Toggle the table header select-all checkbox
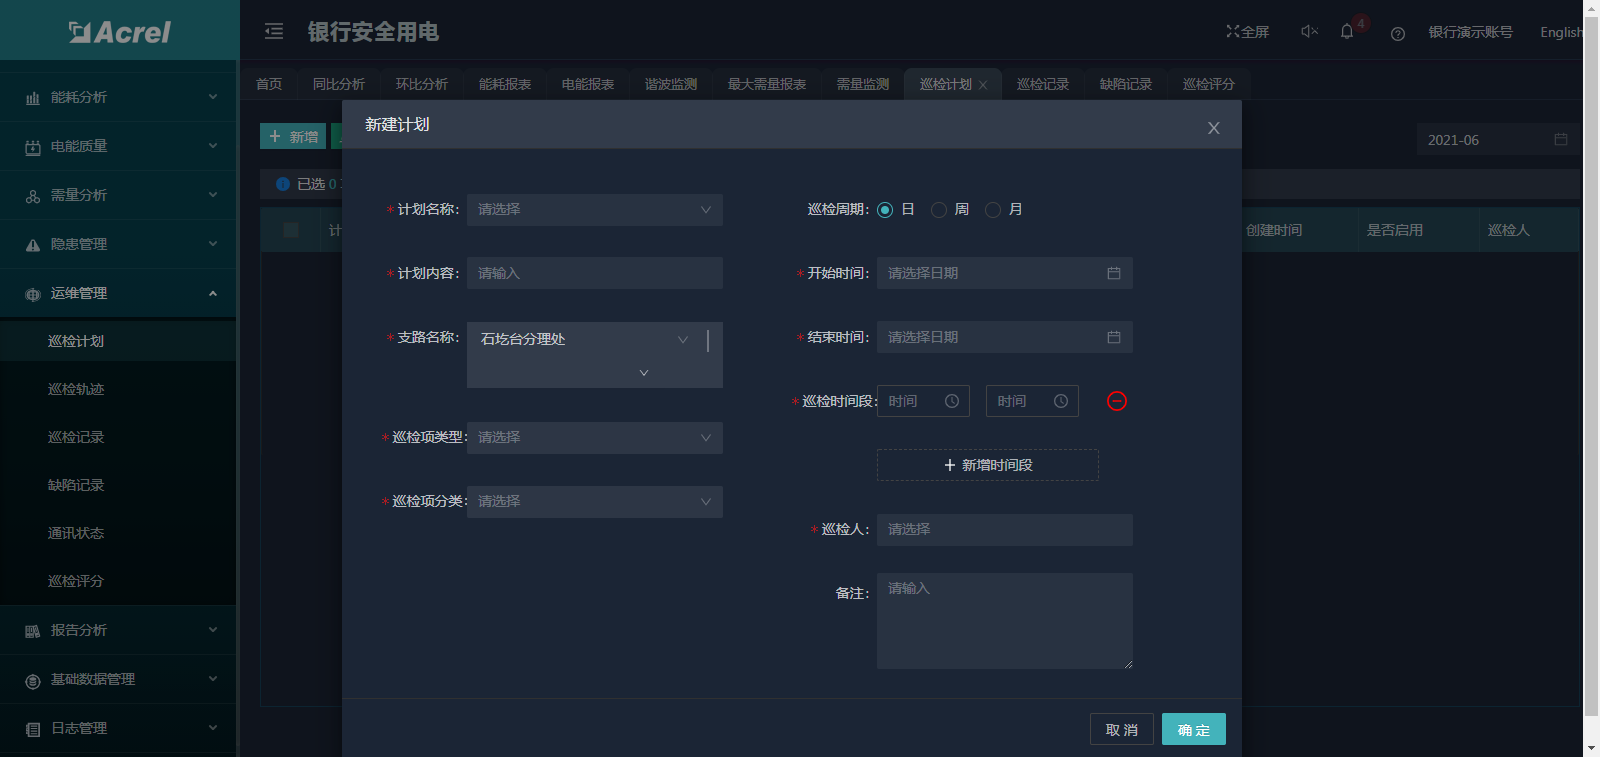Image resolution: width=1600 pixels, height=757 pixels. point(291,230)
